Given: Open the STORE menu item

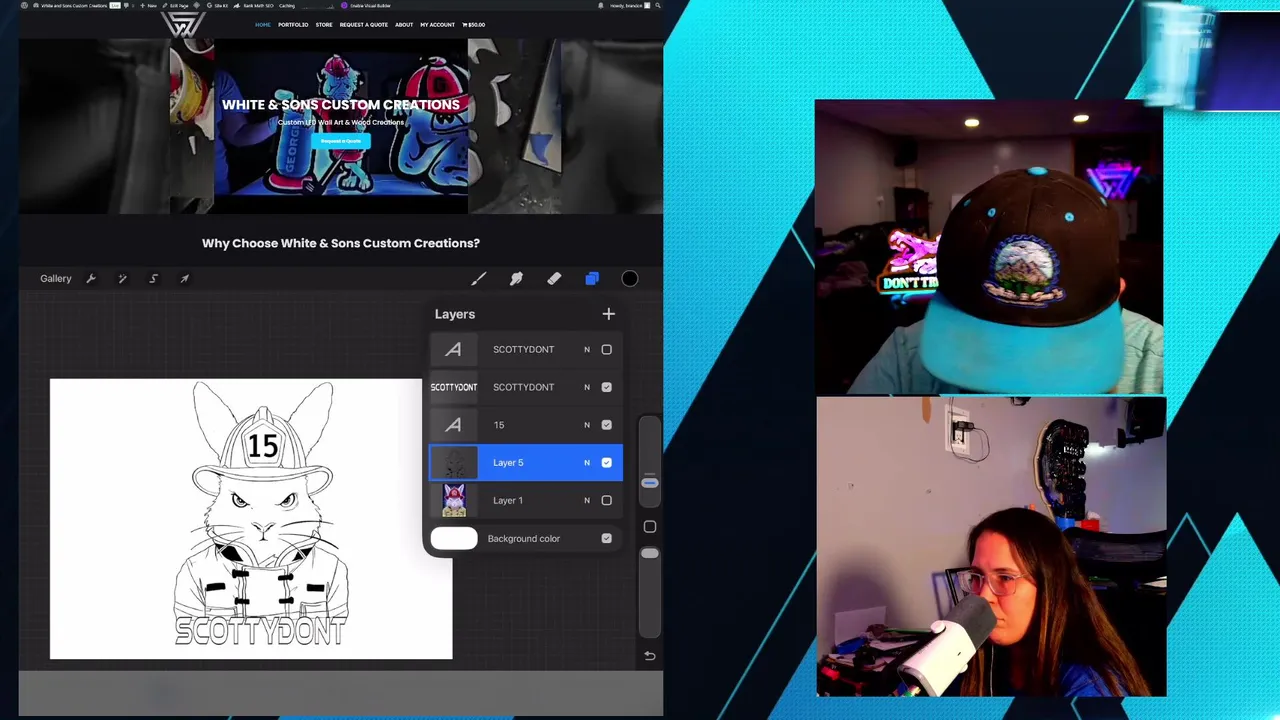Looking at the screenshot, I should [324, 25].
